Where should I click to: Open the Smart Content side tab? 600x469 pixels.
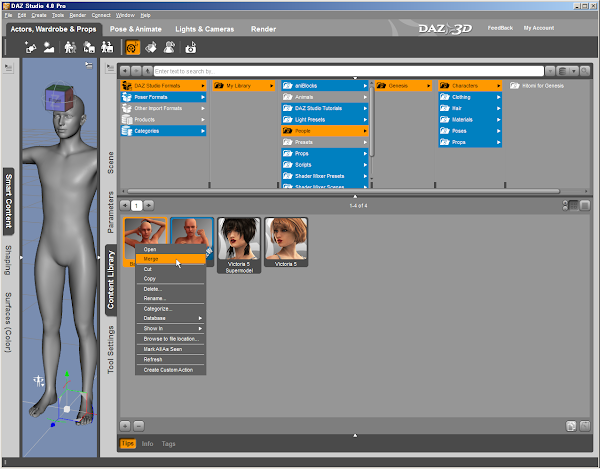9,201
